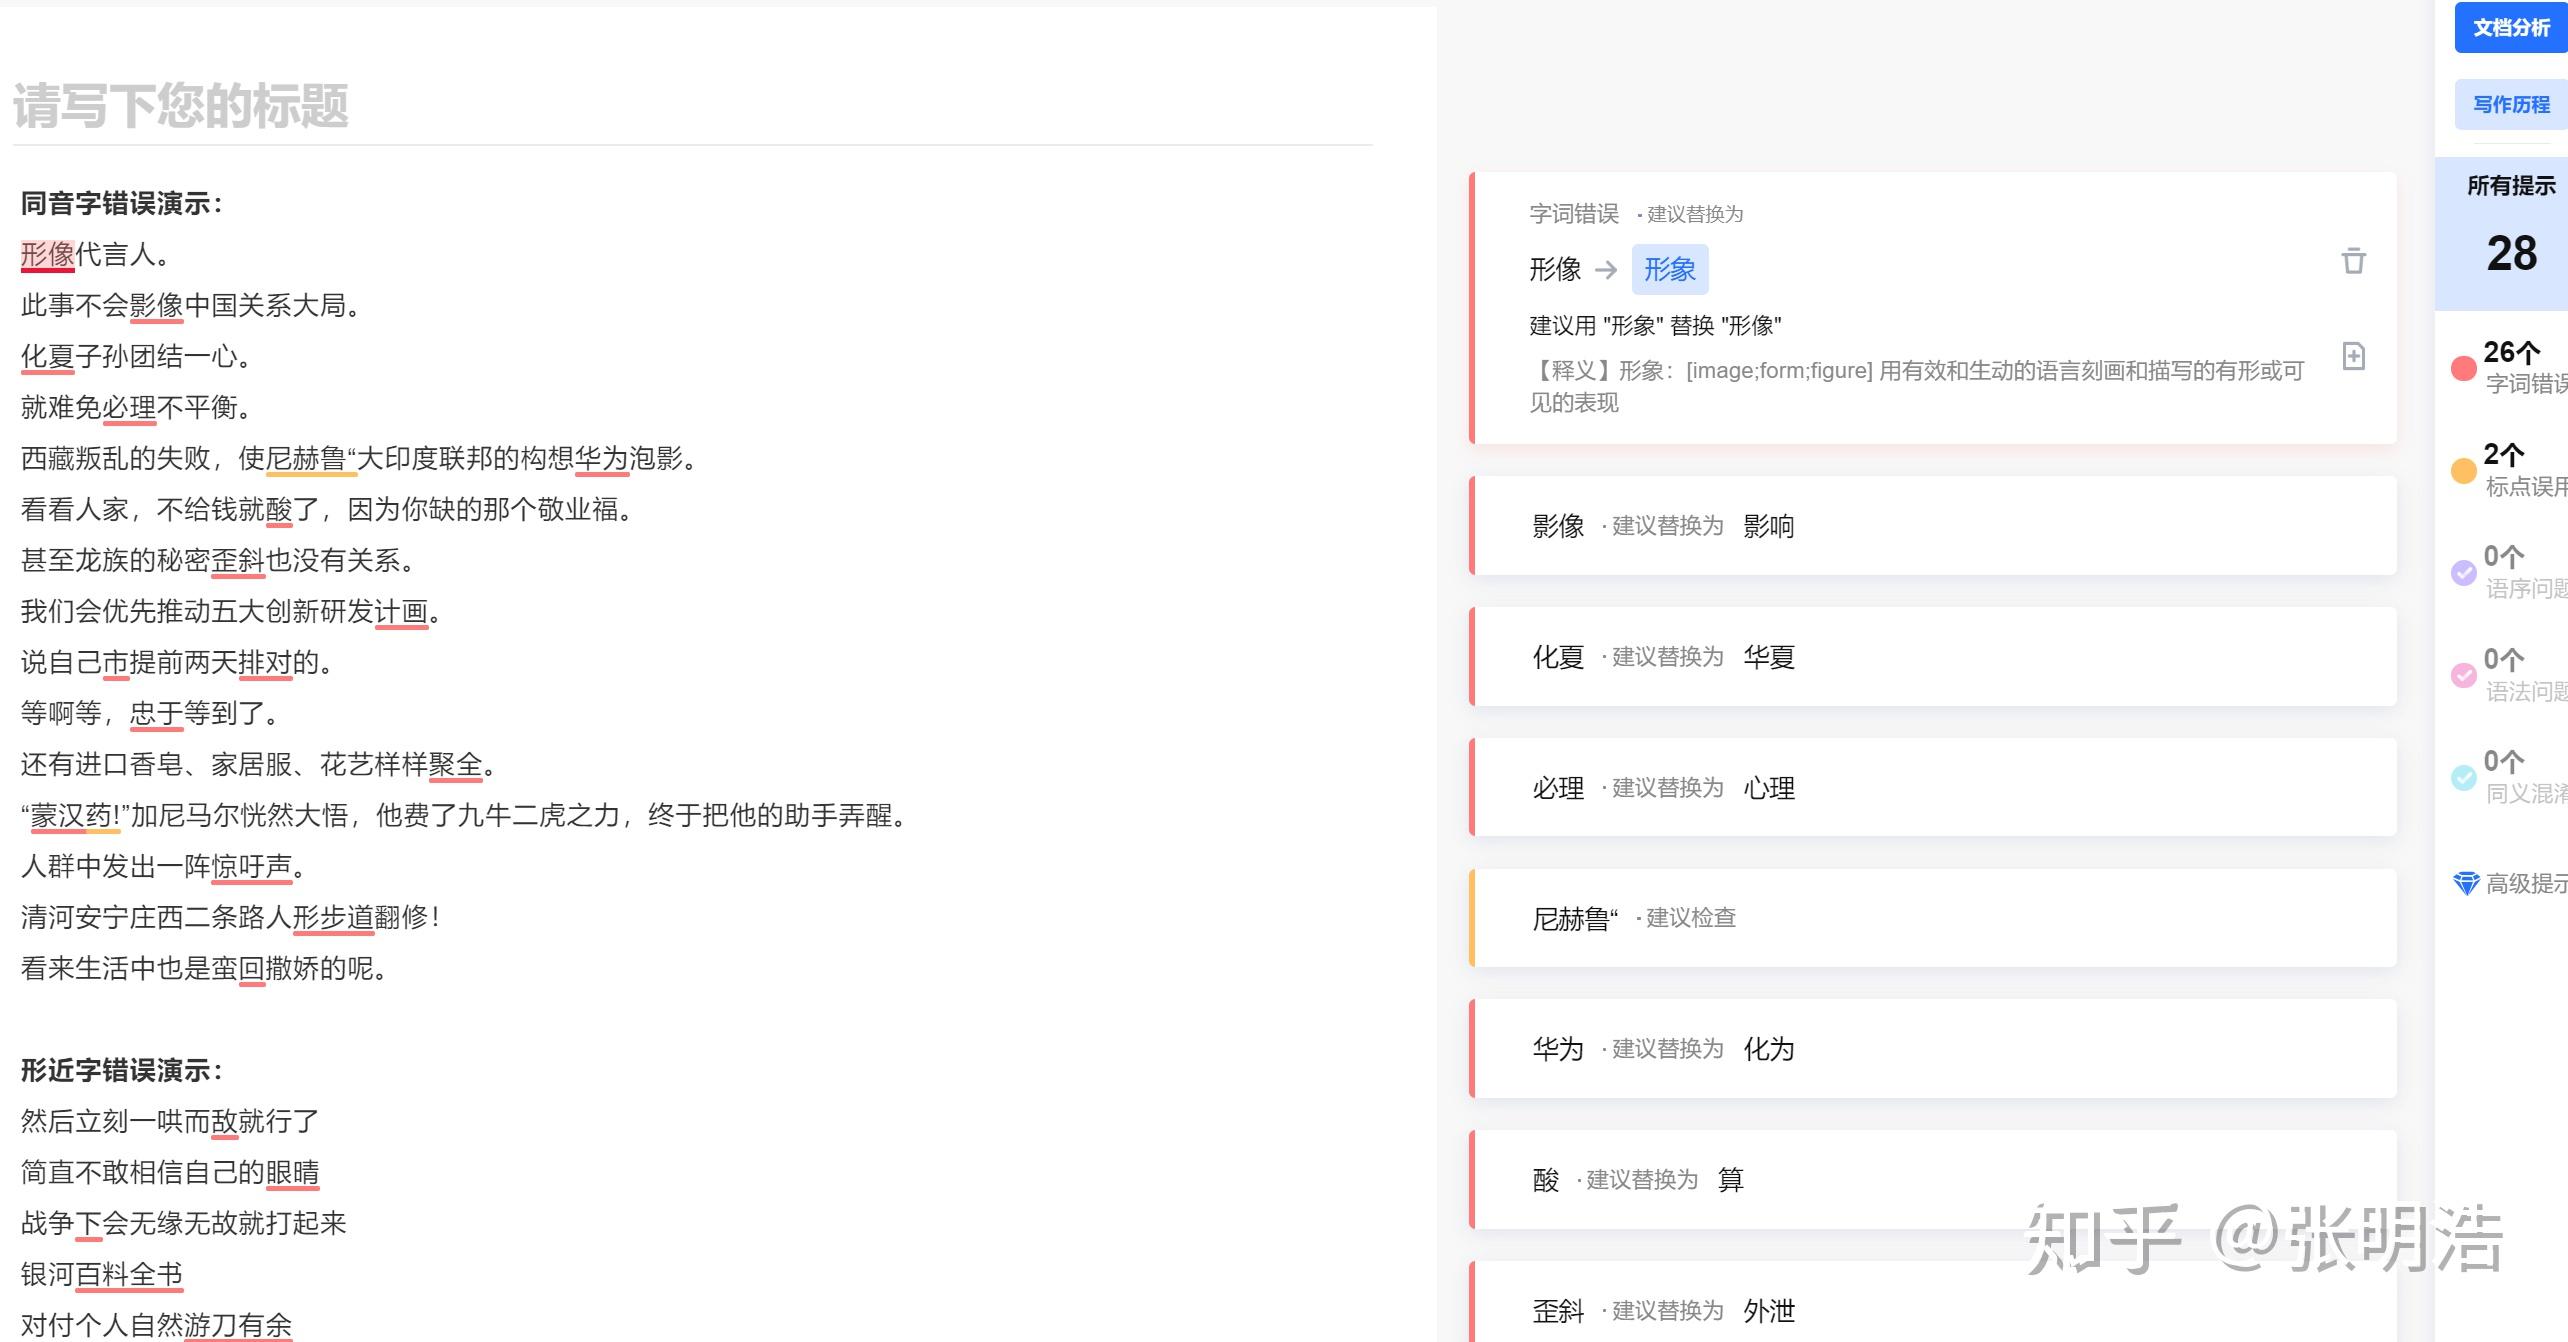
Task: Click the pink 语法问题 check icon
Action: pyautogui.click(x=2463, y=676)
